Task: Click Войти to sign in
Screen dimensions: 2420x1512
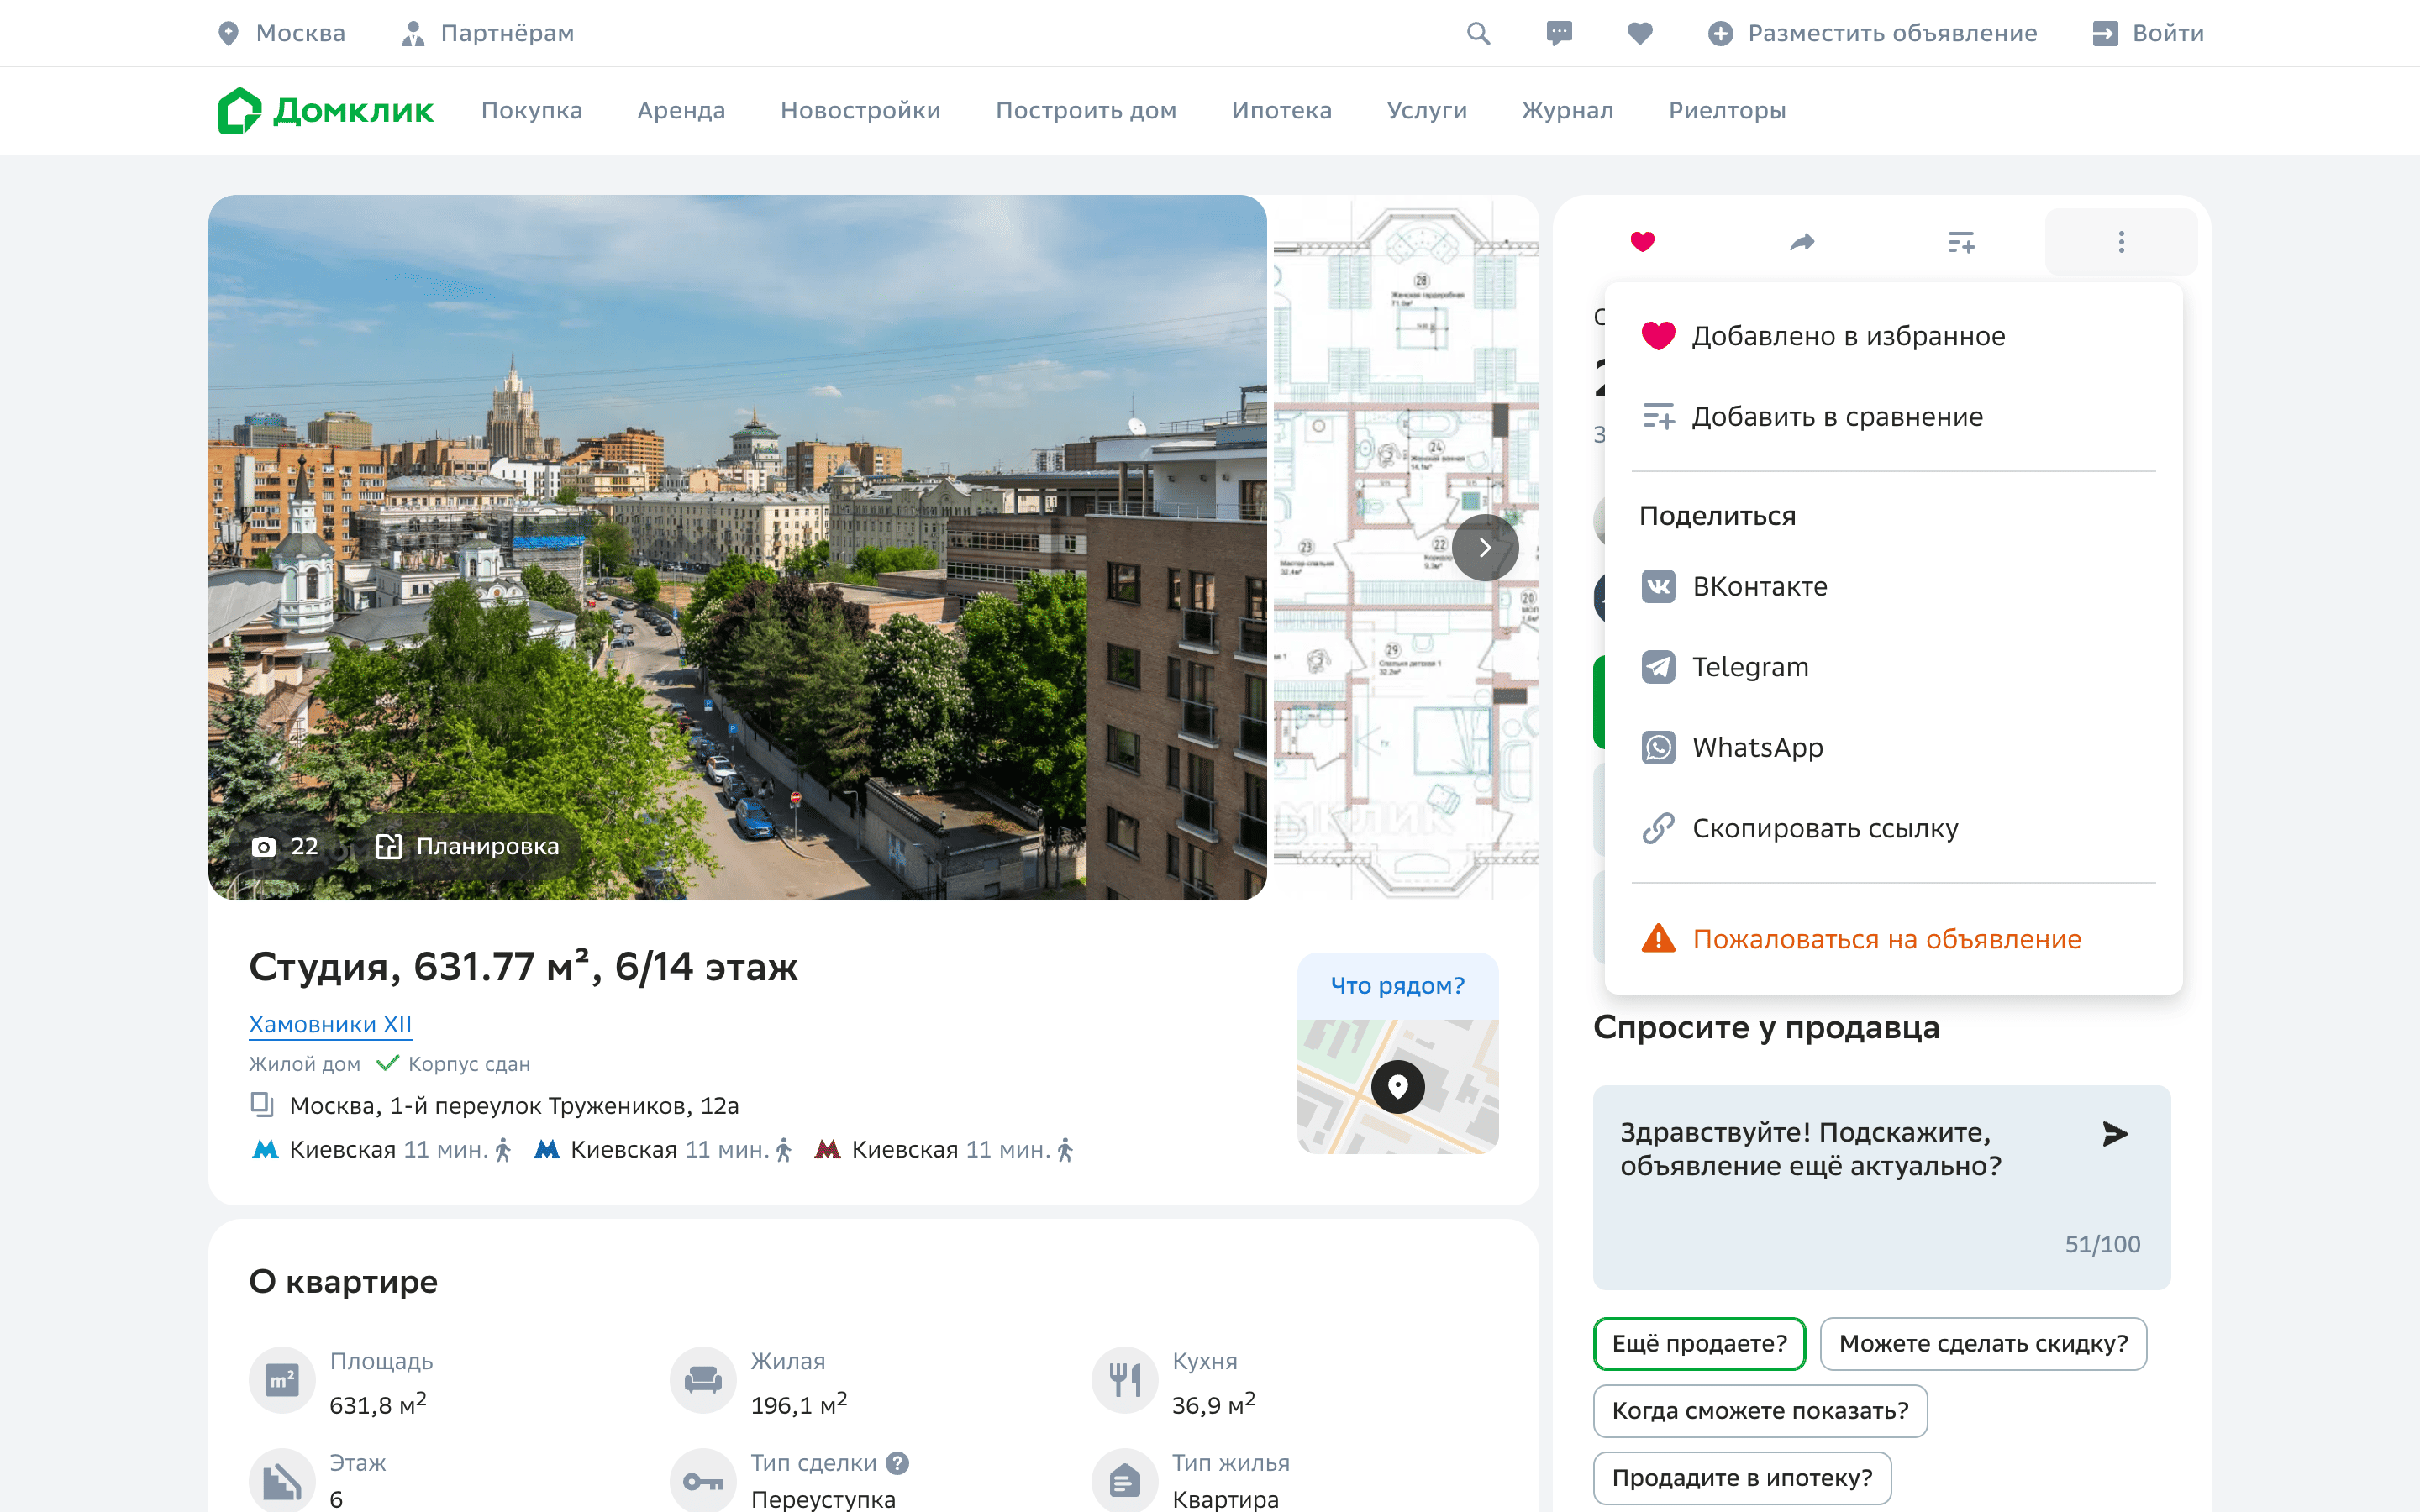Action: 2148,33
